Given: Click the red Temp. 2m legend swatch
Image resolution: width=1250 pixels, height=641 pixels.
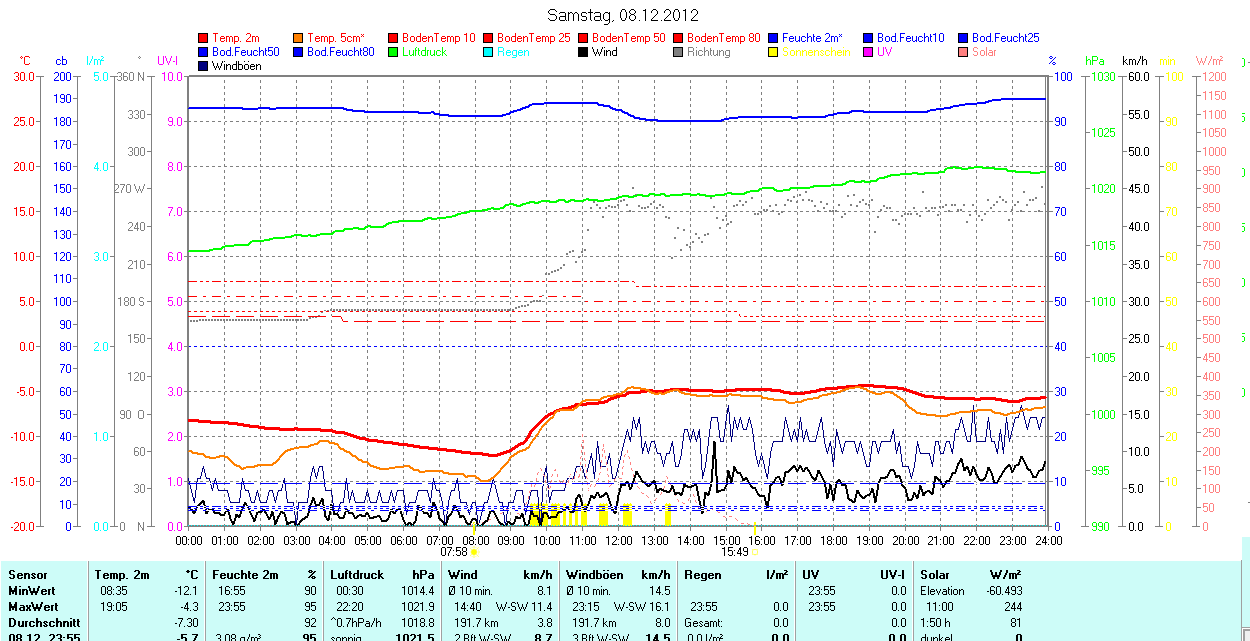Looking at the screenshot, I should pos(204,38).
